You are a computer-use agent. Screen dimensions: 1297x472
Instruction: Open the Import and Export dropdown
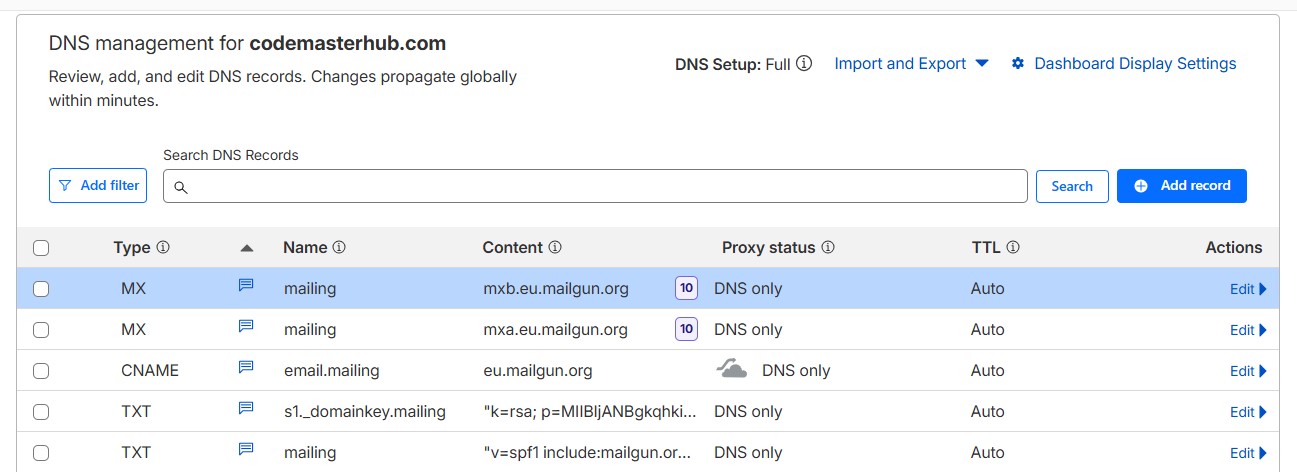[910, 64]
